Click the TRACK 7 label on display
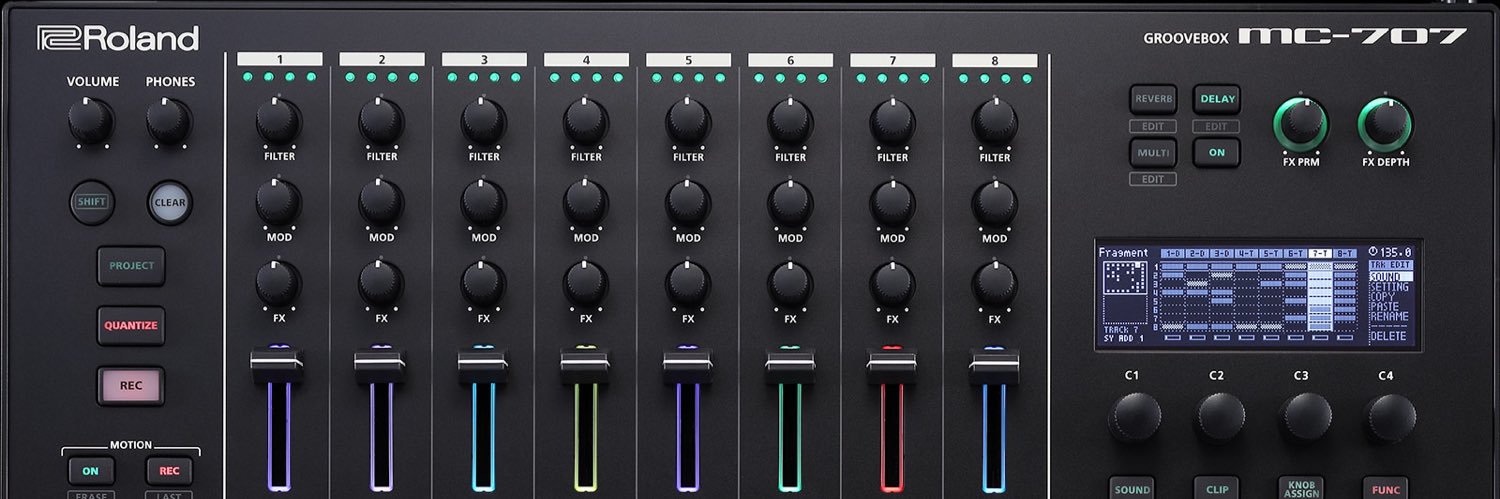 (x=1120, y=328)
